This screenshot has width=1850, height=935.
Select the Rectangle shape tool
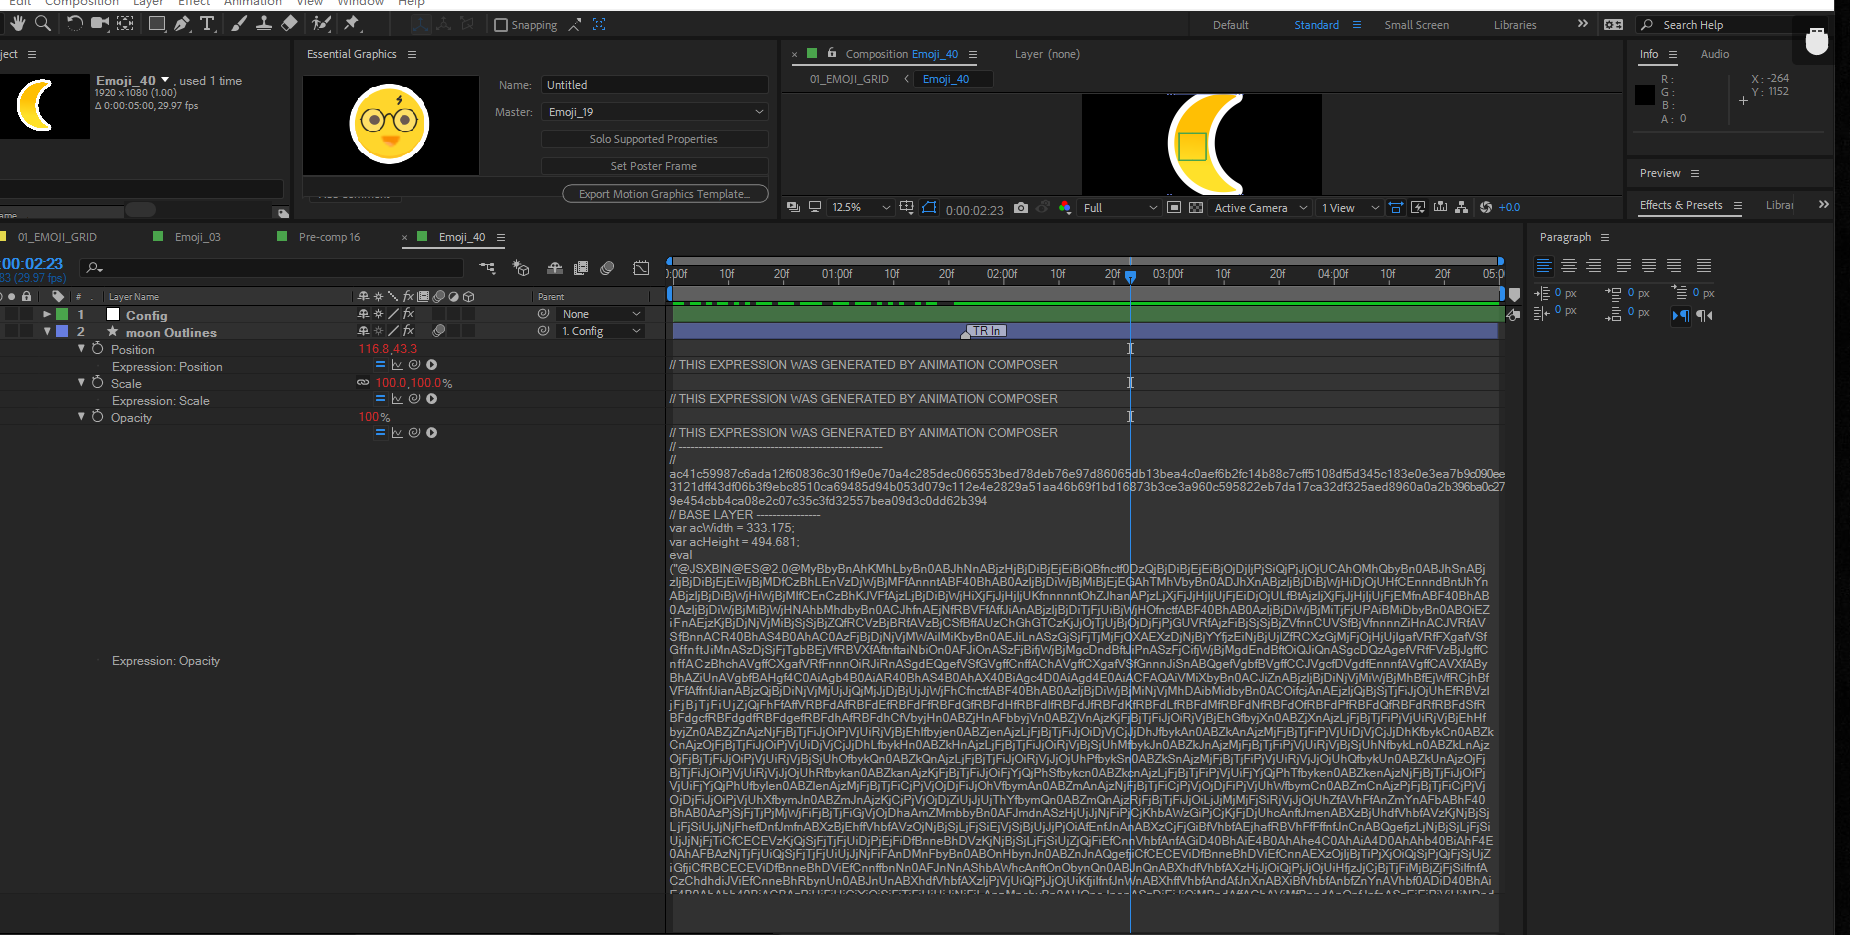click(157, 23)
